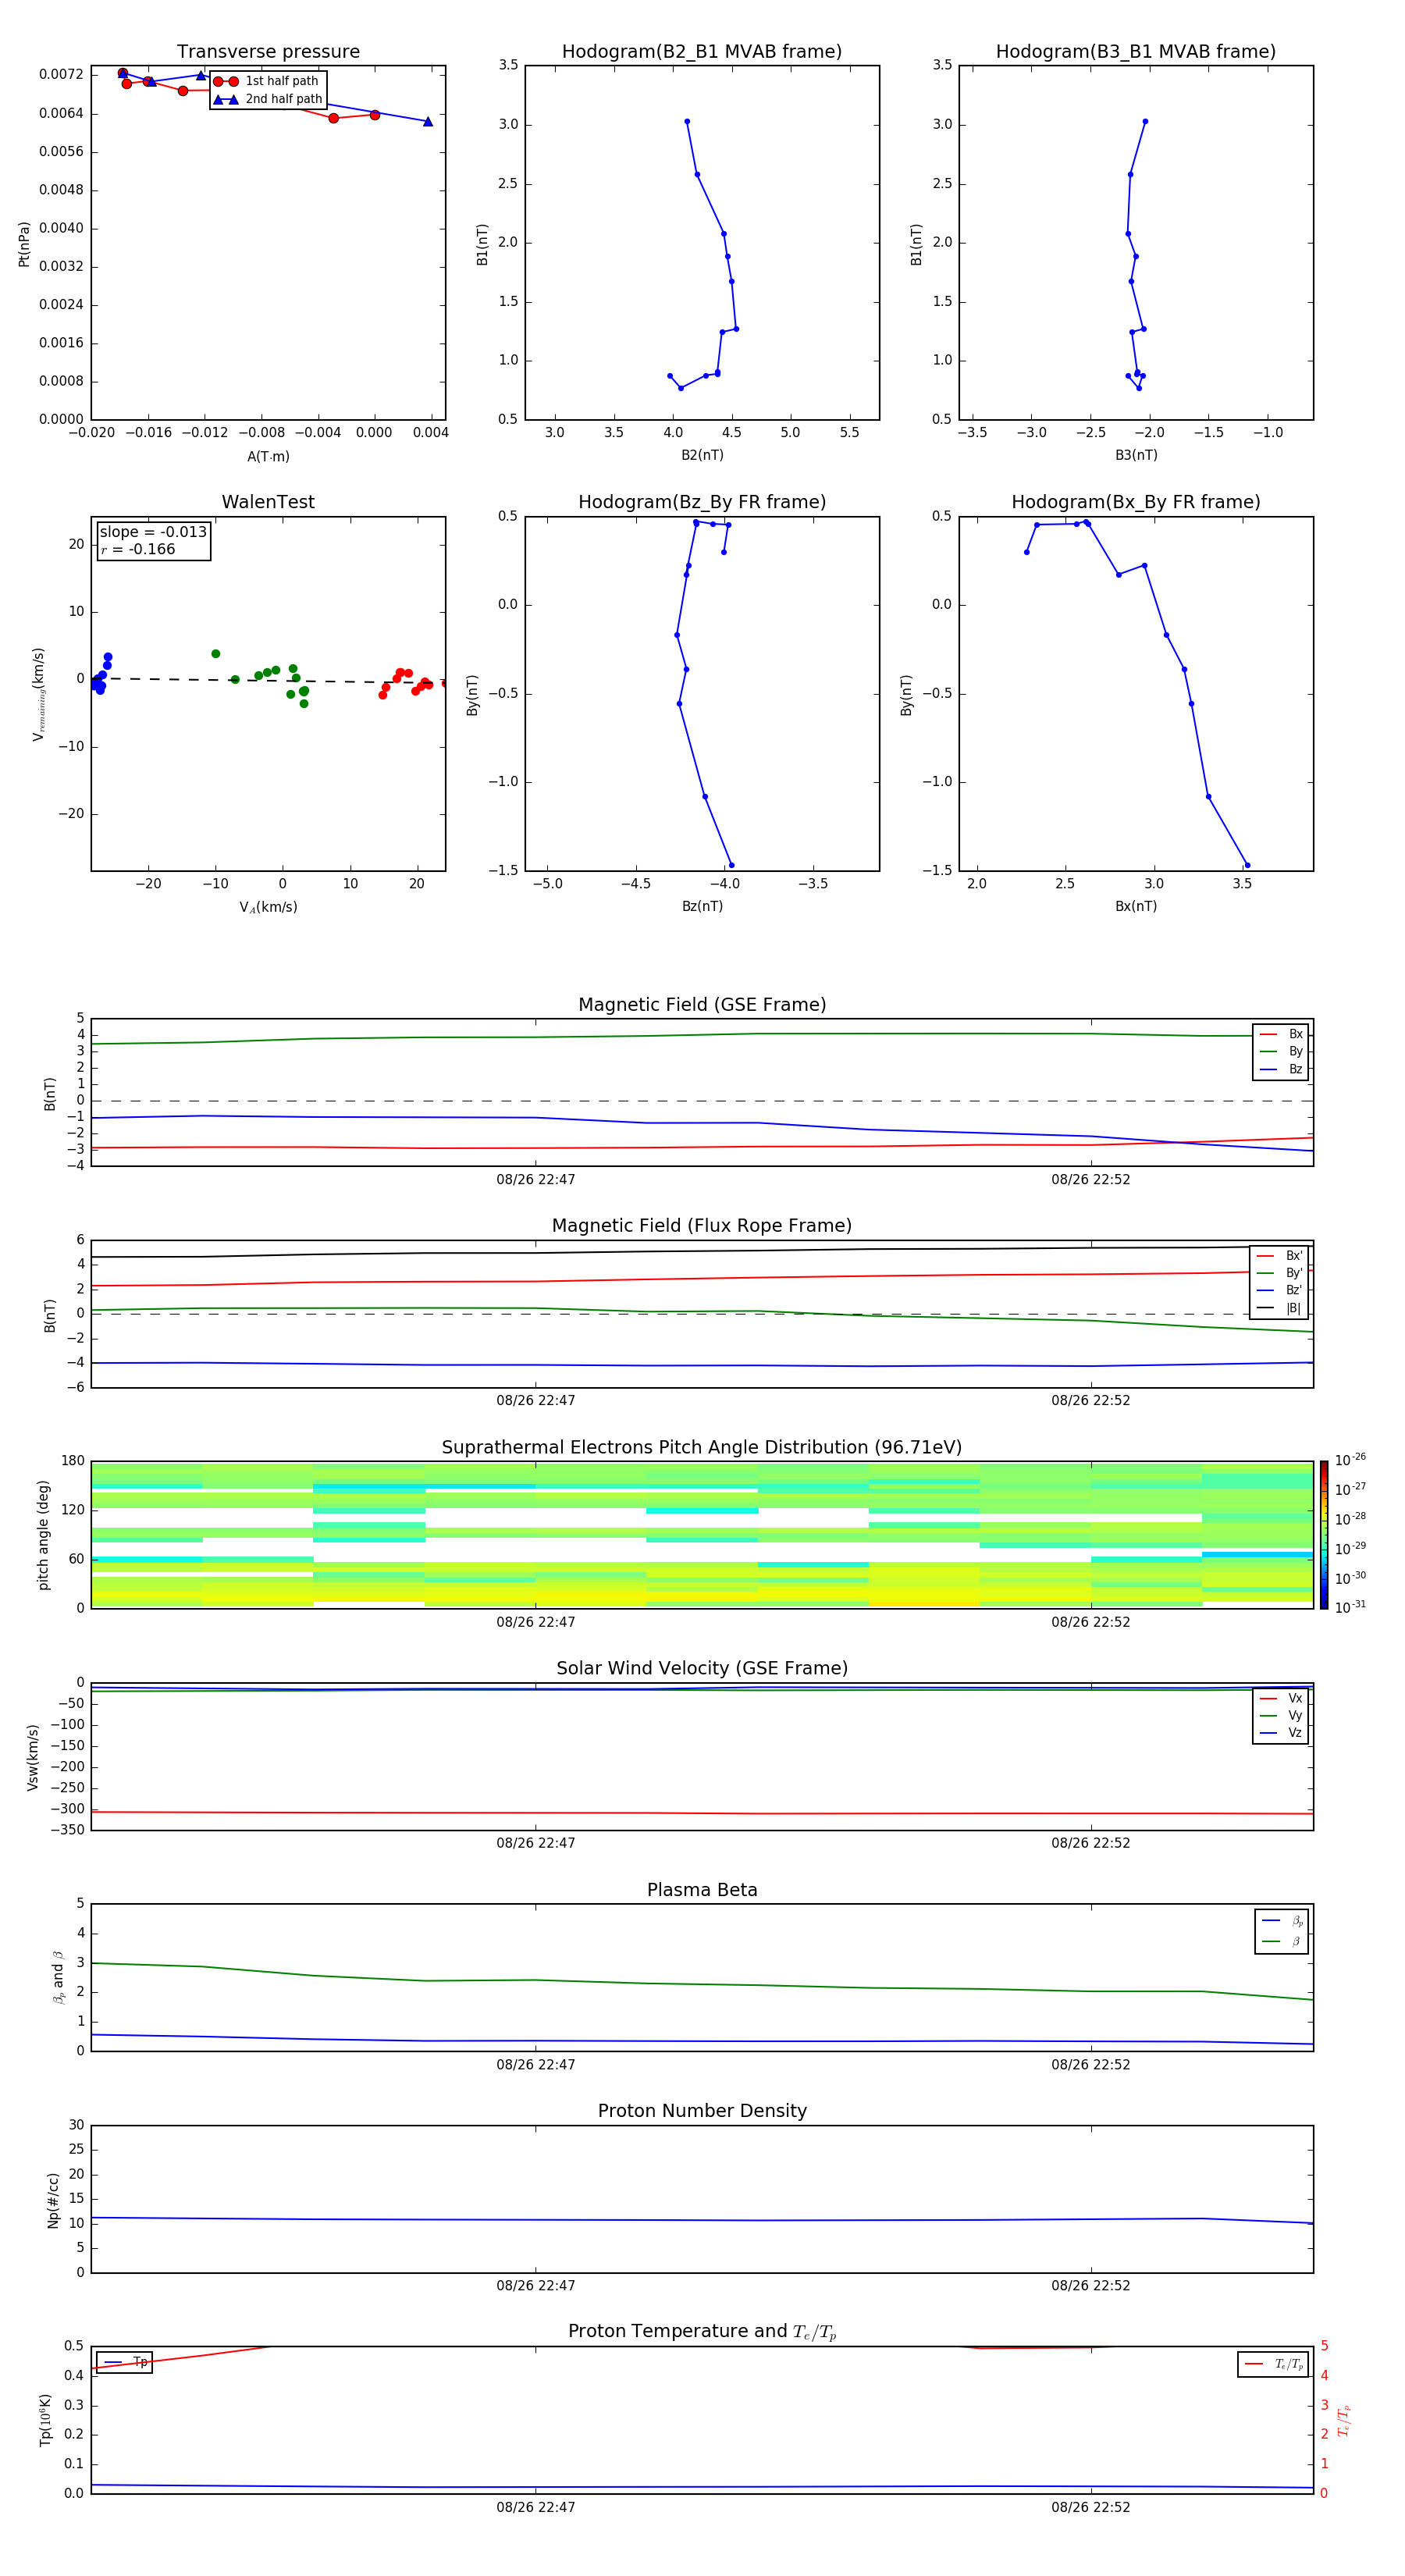1405x2576 pixels.
Task: Select By in GSE magnetic field legend
Action: click(x=1281, y=1051)
